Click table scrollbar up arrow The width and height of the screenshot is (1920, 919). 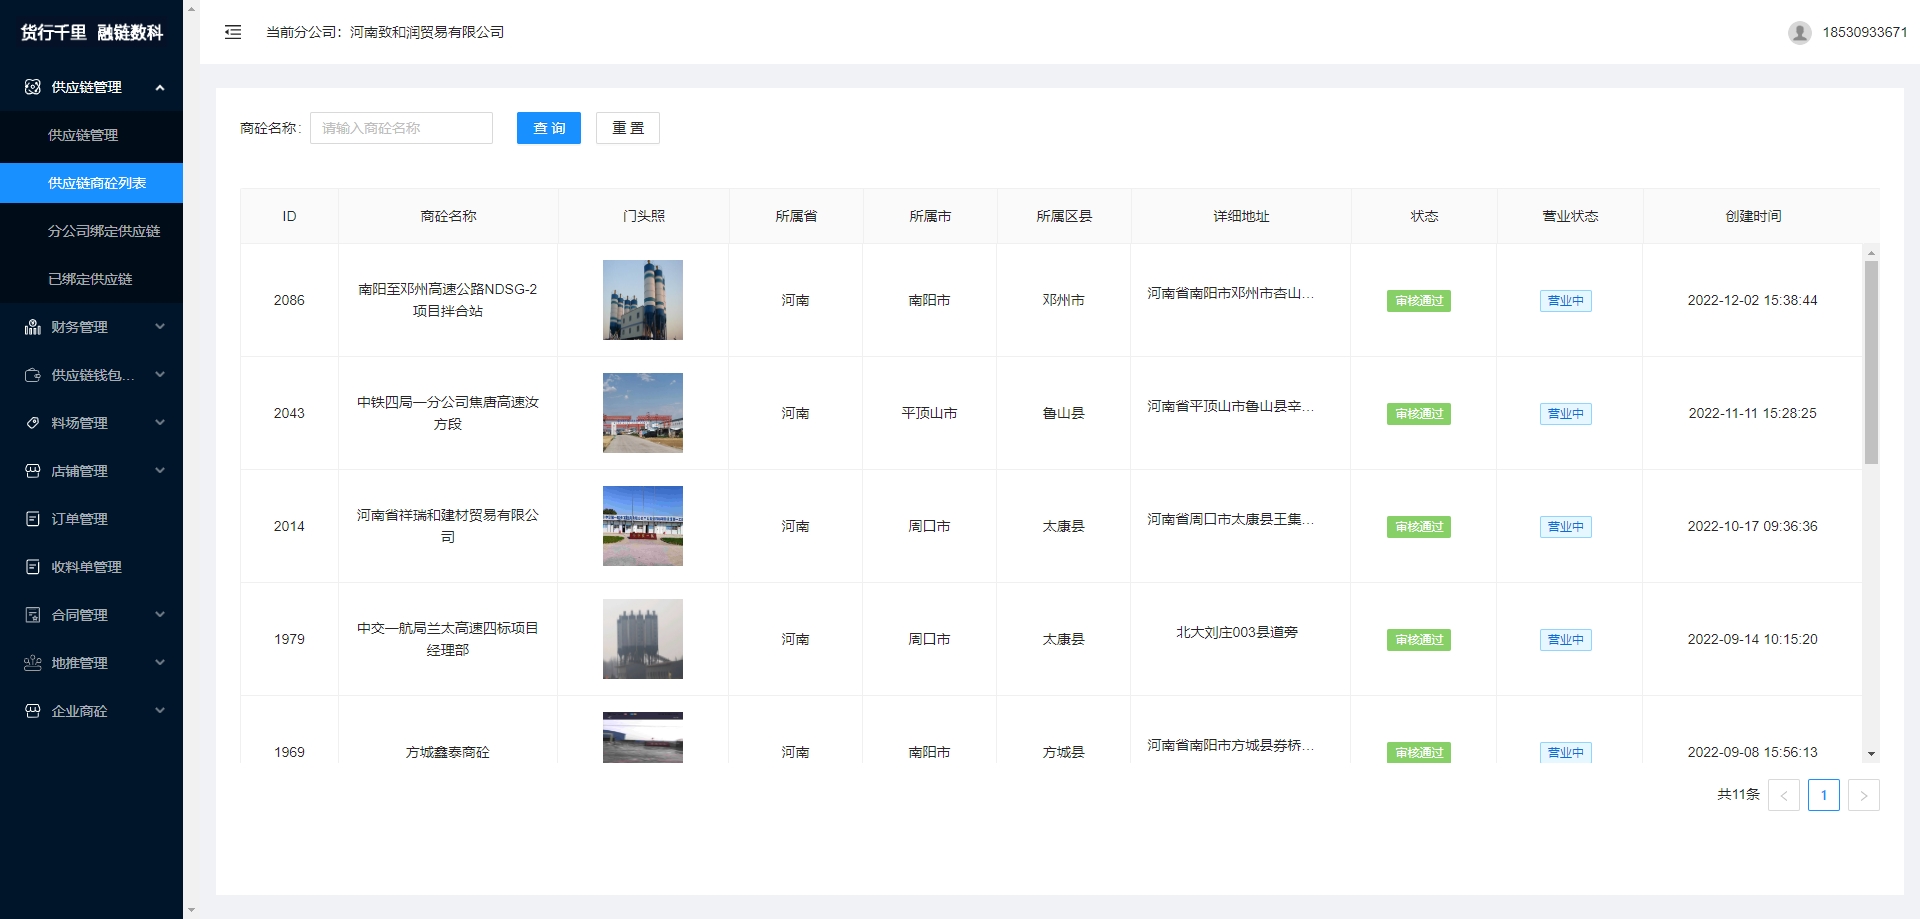tap(1871, 253)
